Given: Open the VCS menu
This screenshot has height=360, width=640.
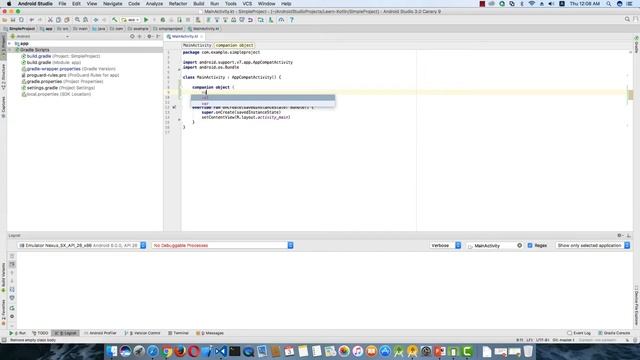Looking at the screenshot, I should (x=247, y=4).
